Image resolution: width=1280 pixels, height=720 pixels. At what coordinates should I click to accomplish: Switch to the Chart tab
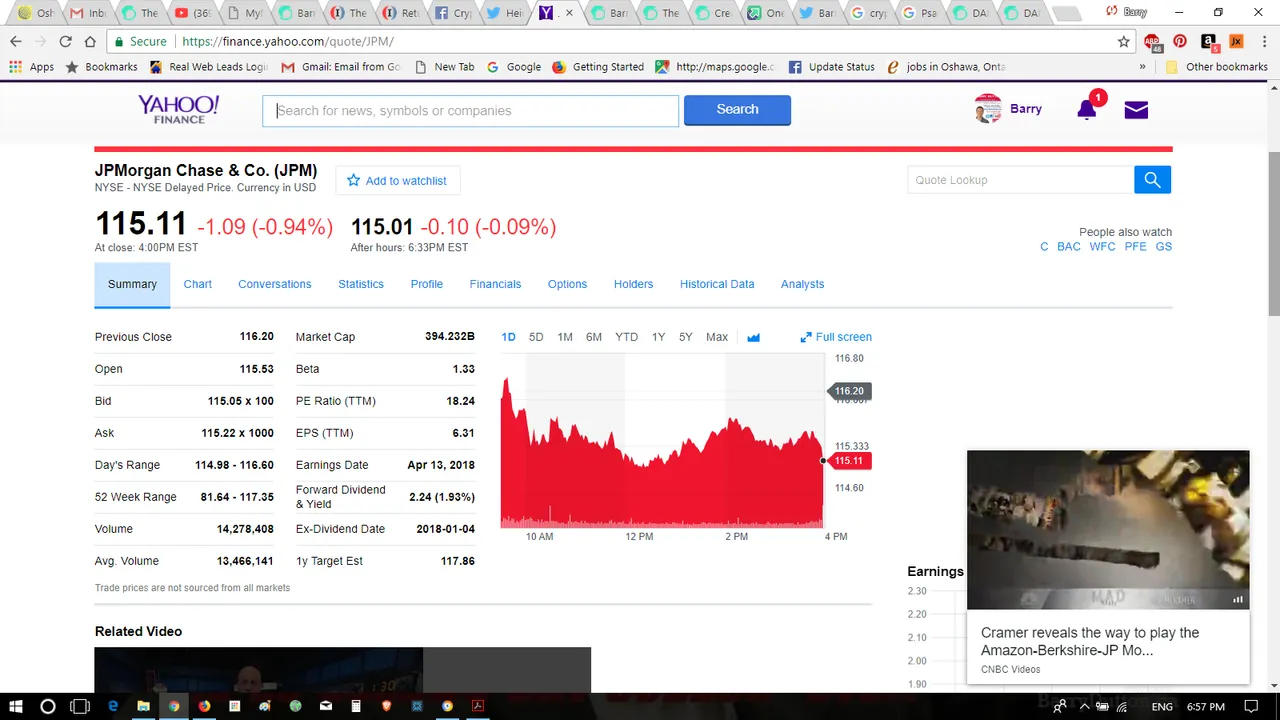(198, 285)
